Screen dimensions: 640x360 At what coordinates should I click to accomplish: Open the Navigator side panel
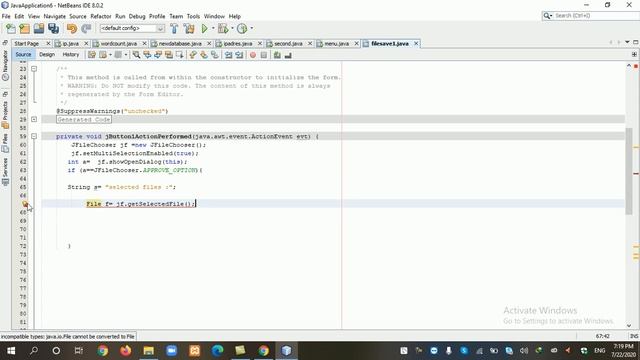point(5,66)
